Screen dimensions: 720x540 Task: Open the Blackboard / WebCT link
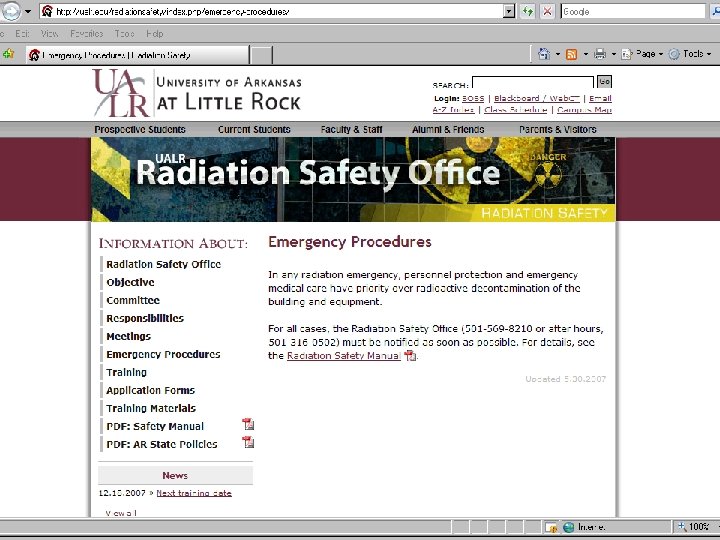(536, 98)
